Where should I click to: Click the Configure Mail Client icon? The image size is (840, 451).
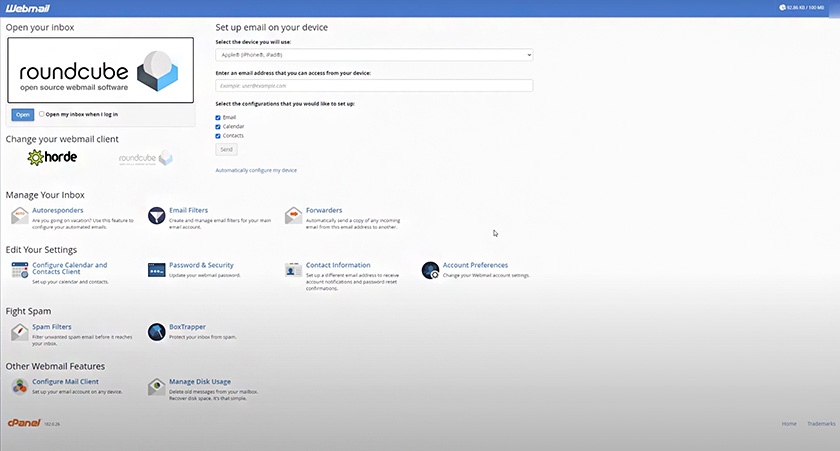[x=20, y=387]
